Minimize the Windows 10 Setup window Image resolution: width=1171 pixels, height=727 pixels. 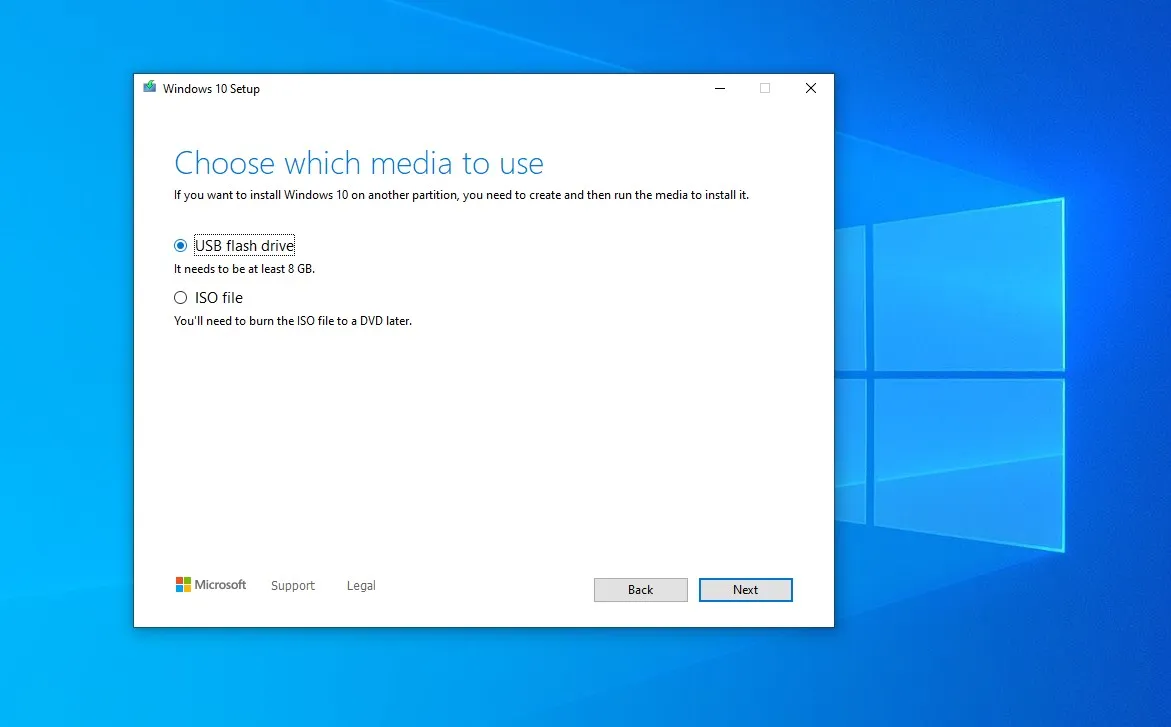(x=720, y=88)
